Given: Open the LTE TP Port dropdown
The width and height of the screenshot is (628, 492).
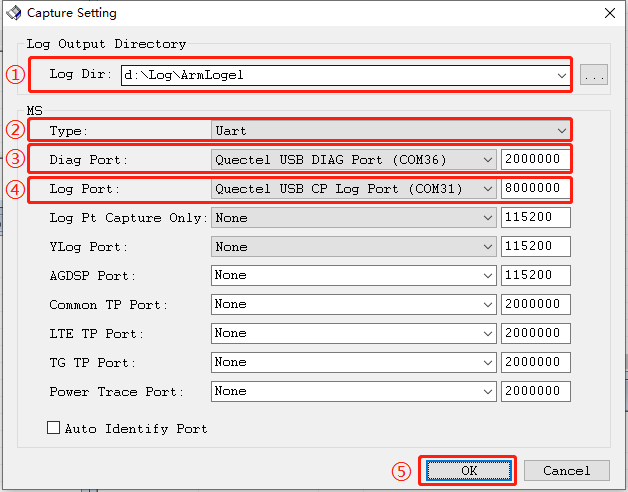Looking at the screenshot, I should (x=487, y=333).
